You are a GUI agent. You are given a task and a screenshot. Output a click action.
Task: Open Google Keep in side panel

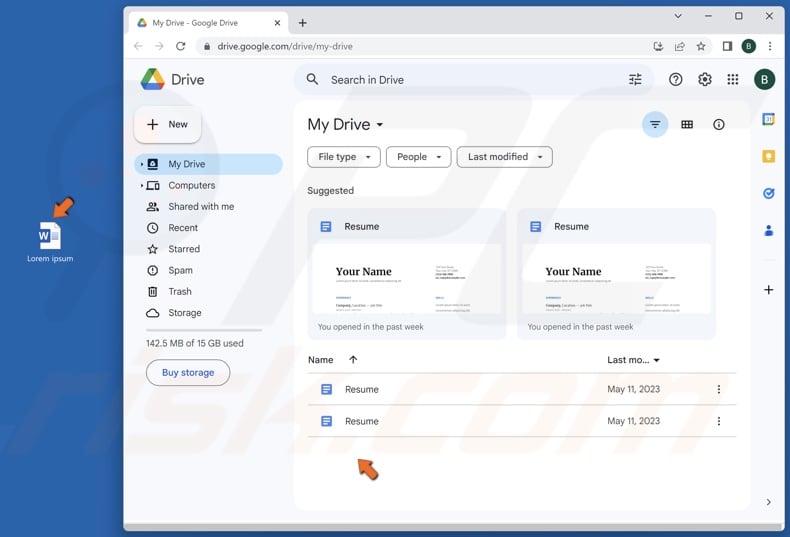tap(768, 157)
